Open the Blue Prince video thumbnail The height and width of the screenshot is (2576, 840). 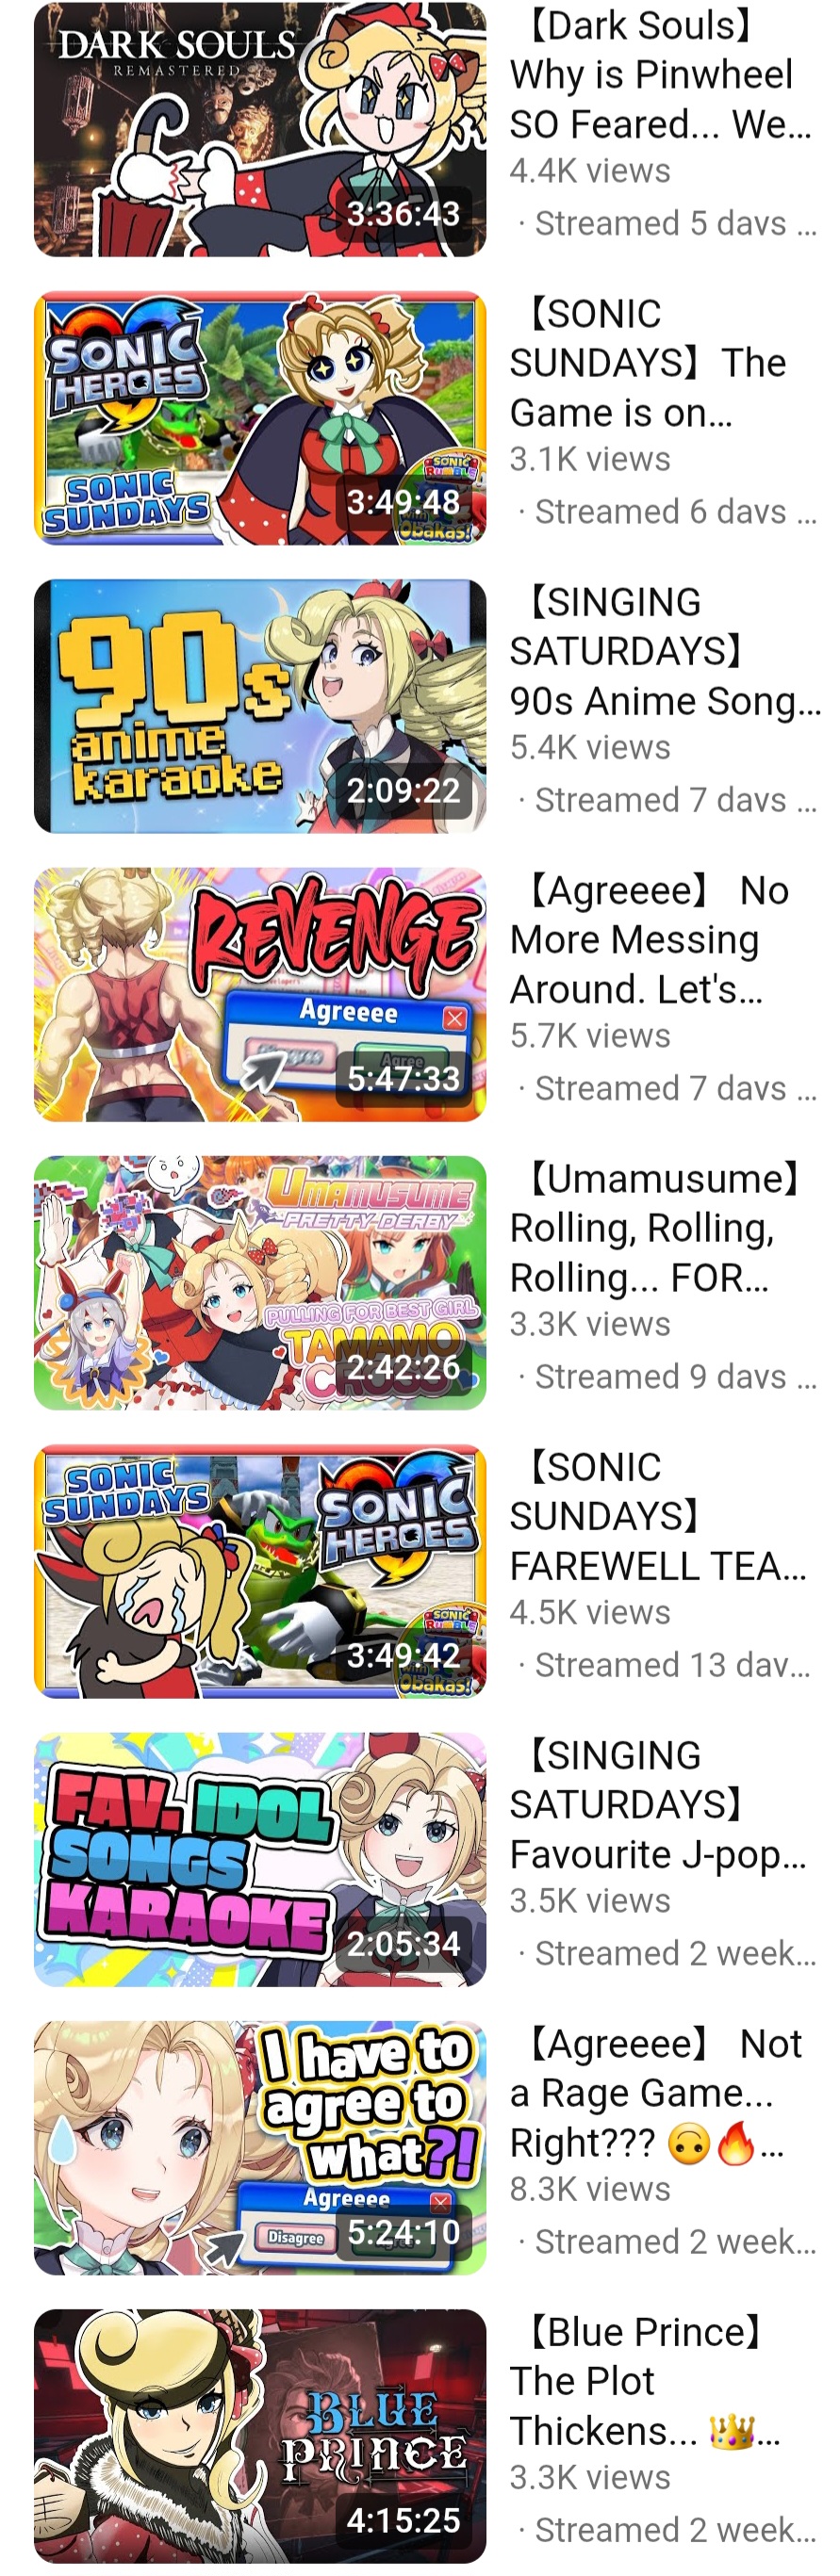tap(260, 2436)
